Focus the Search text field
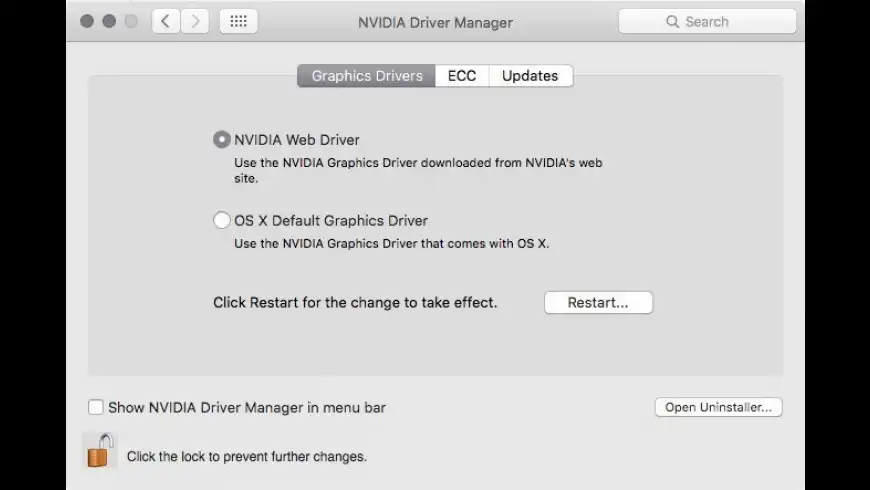870x490 pixels. 720,21
